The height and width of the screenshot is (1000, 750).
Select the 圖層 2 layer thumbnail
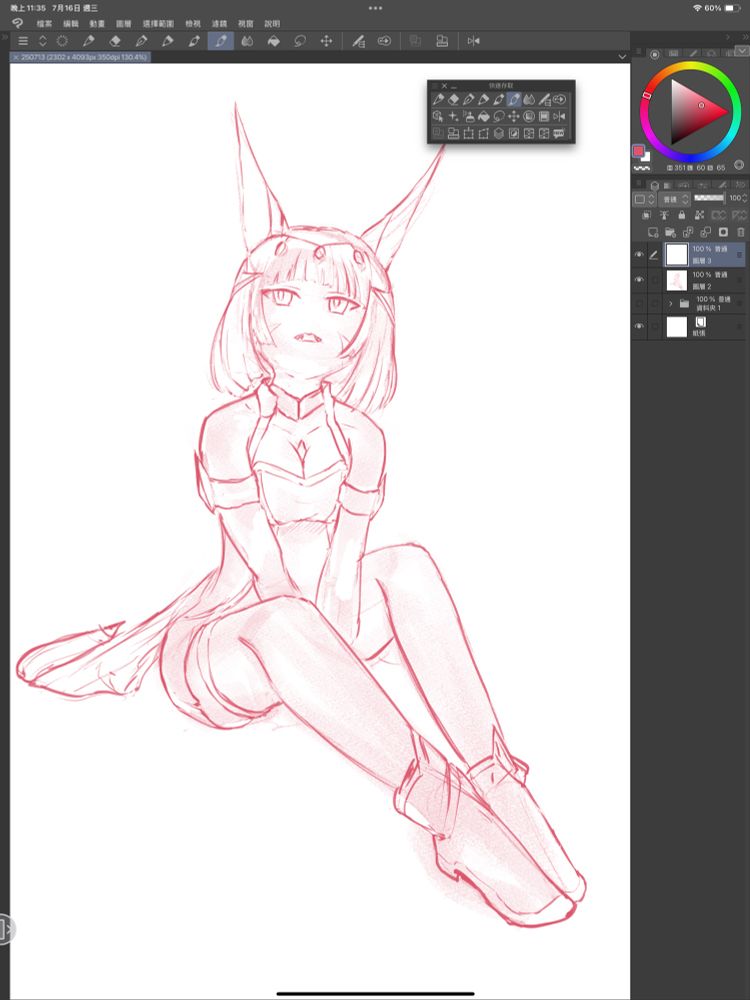677,280
